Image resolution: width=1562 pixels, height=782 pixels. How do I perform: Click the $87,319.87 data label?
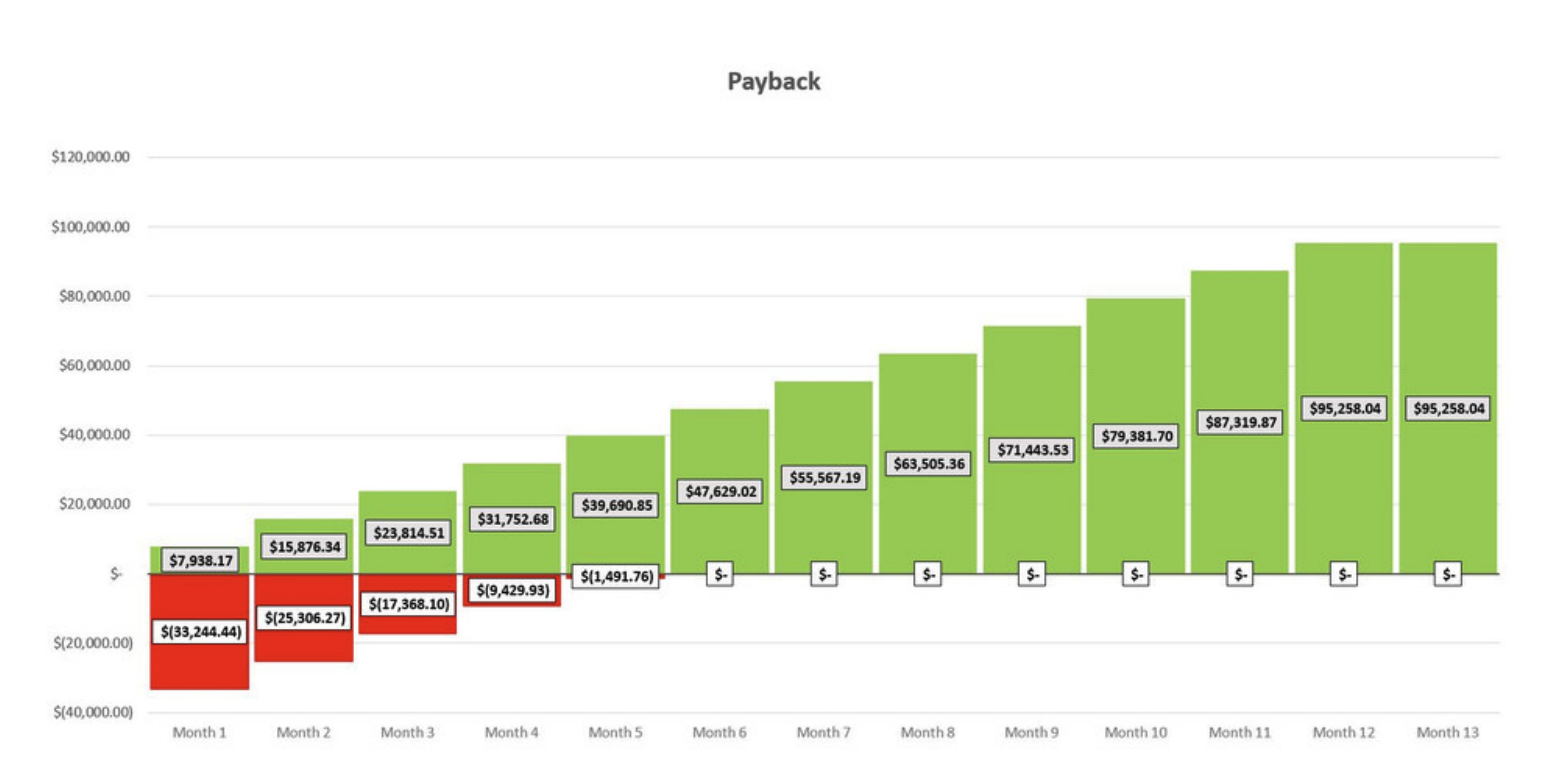[1240, 422]
